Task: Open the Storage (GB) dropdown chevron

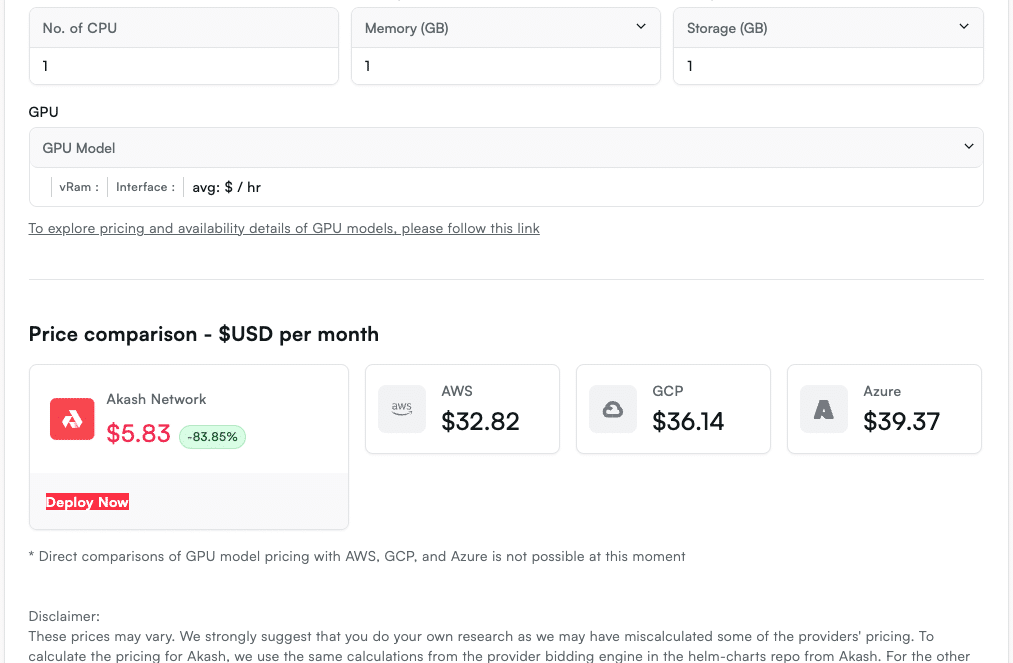Action: (x=963, y=26)
